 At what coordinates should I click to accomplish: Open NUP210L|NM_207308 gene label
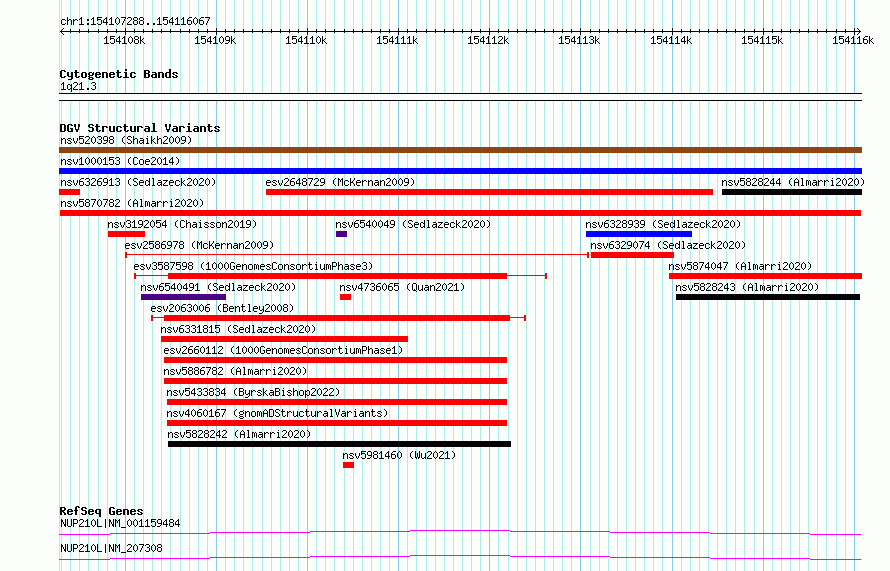click(111, 548)
